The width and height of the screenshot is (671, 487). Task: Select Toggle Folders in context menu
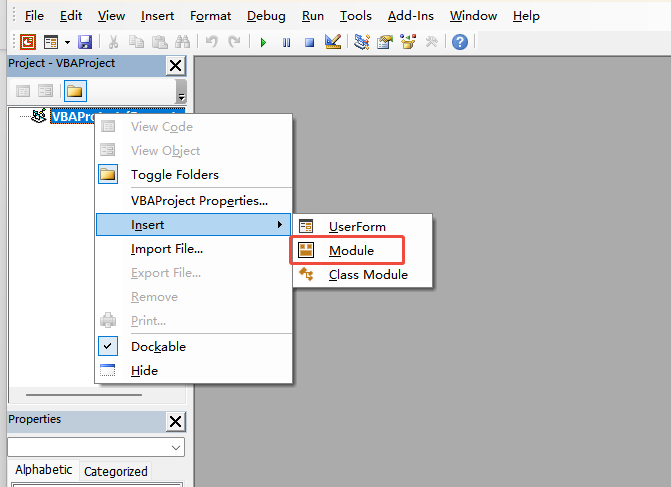tap(174, 175)
